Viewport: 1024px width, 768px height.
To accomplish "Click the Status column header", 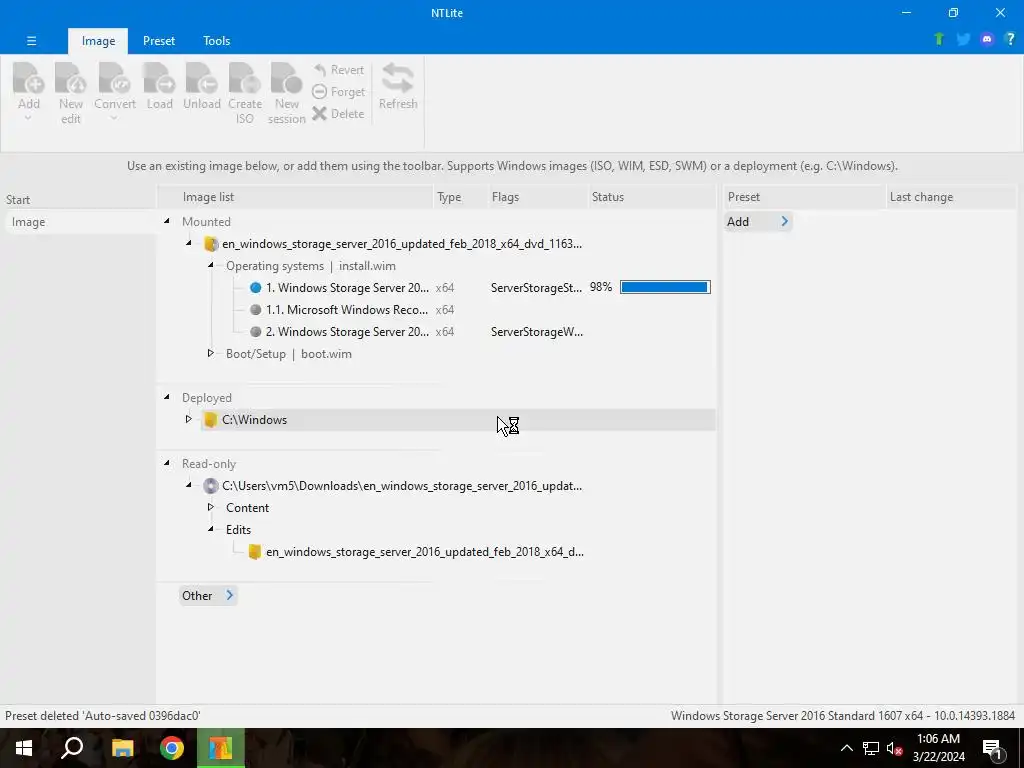I will pos(651,197).
